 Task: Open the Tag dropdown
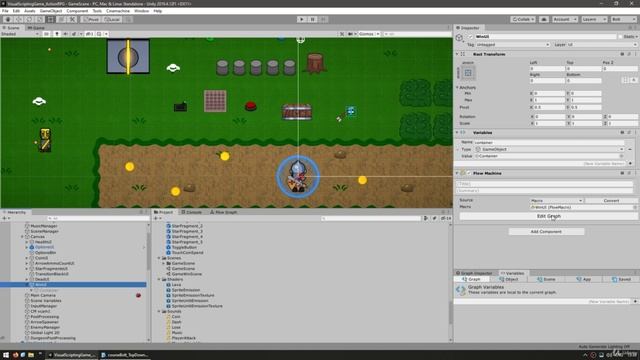tap(513, 44)
